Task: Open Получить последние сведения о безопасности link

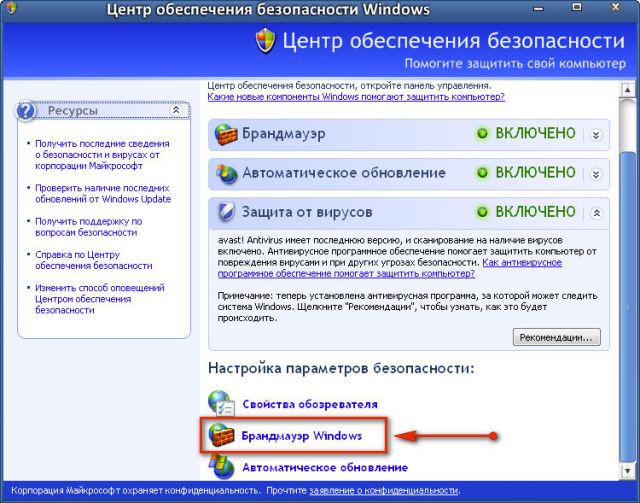Action: [102, 155]
